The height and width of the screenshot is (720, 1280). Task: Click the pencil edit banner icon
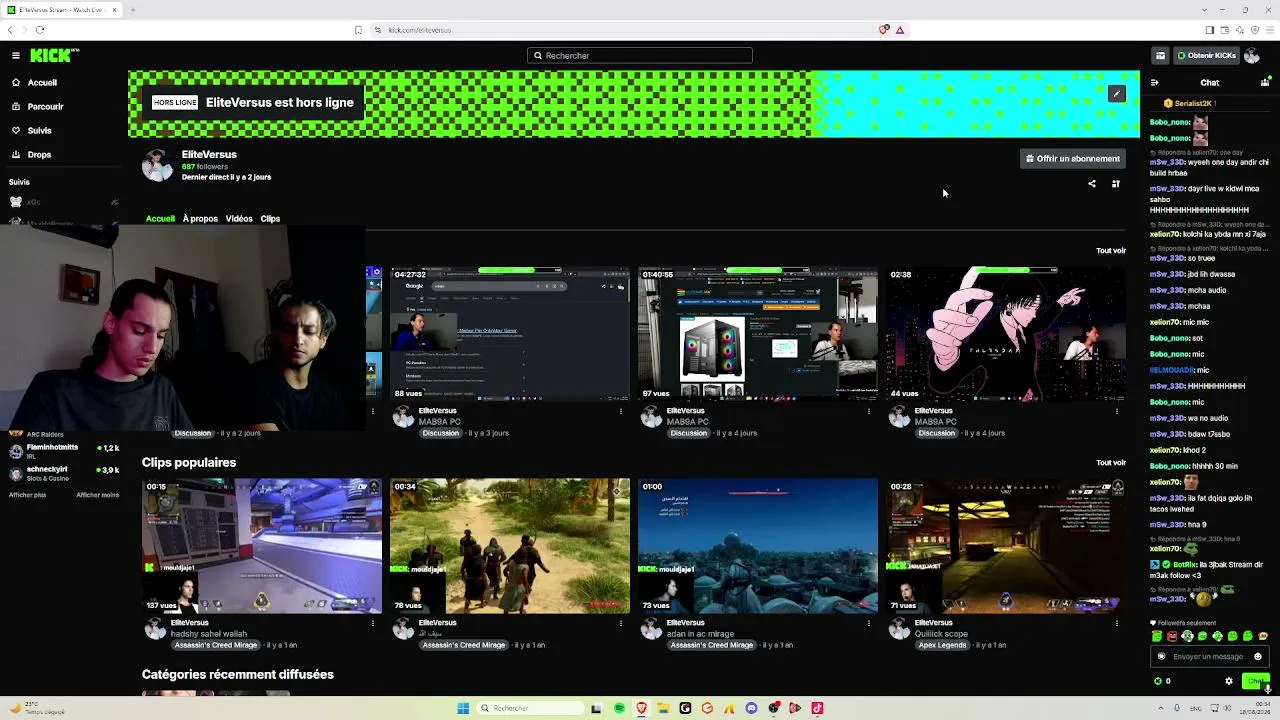(1117, 94)
